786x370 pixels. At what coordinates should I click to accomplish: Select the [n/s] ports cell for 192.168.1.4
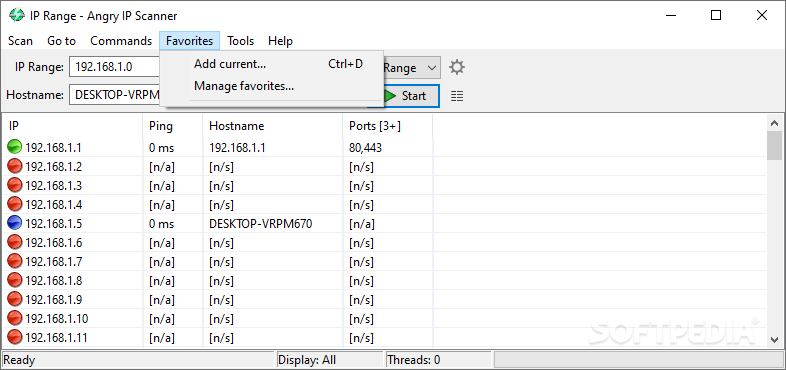361,205
